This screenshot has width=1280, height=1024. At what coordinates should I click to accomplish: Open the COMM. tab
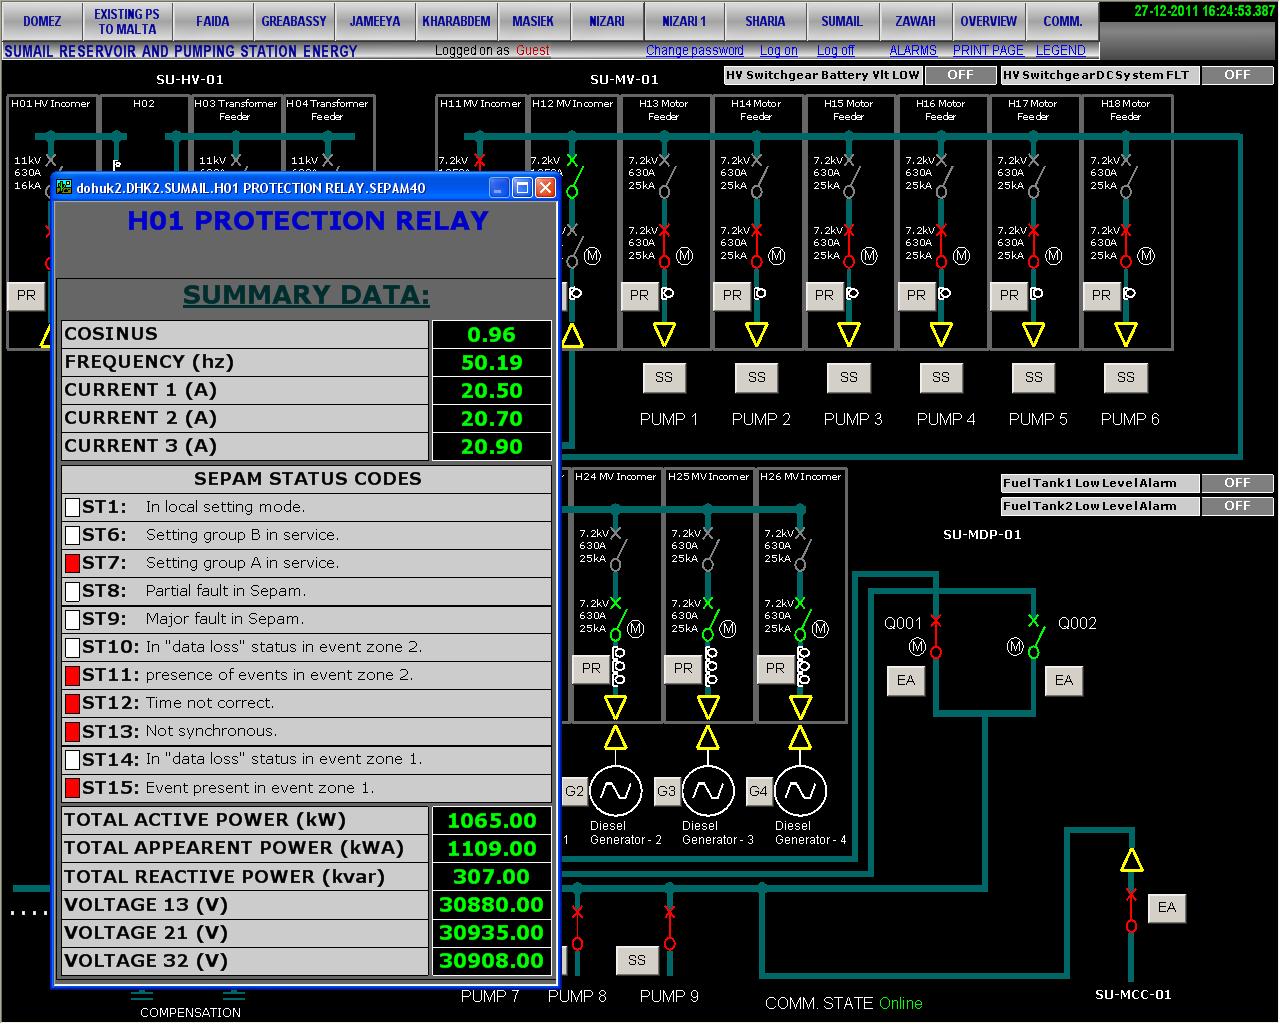1062,20
